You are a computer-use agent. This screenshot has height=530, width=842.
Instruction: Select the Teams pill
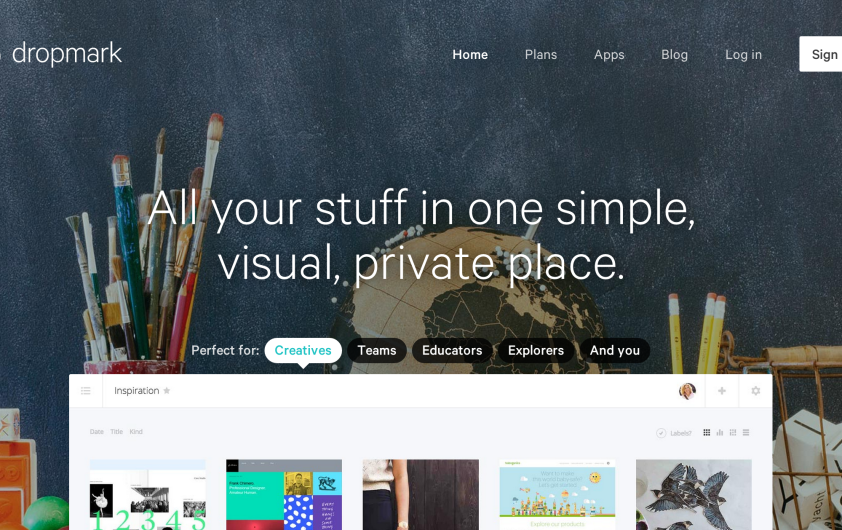[x=377, y=351]
